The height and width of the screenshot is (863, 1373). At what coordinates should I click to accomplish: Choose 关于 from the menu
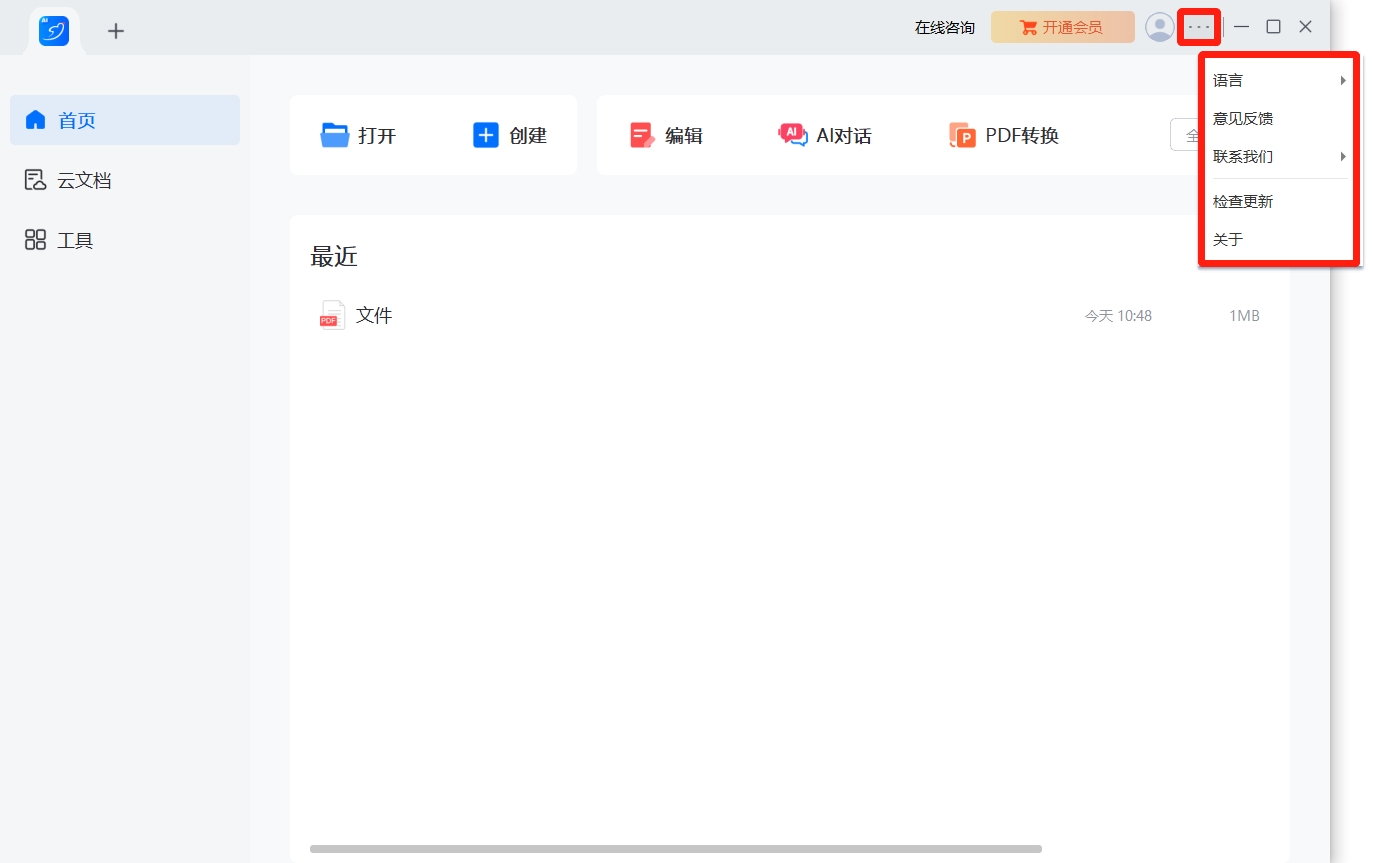point(1279,239)
